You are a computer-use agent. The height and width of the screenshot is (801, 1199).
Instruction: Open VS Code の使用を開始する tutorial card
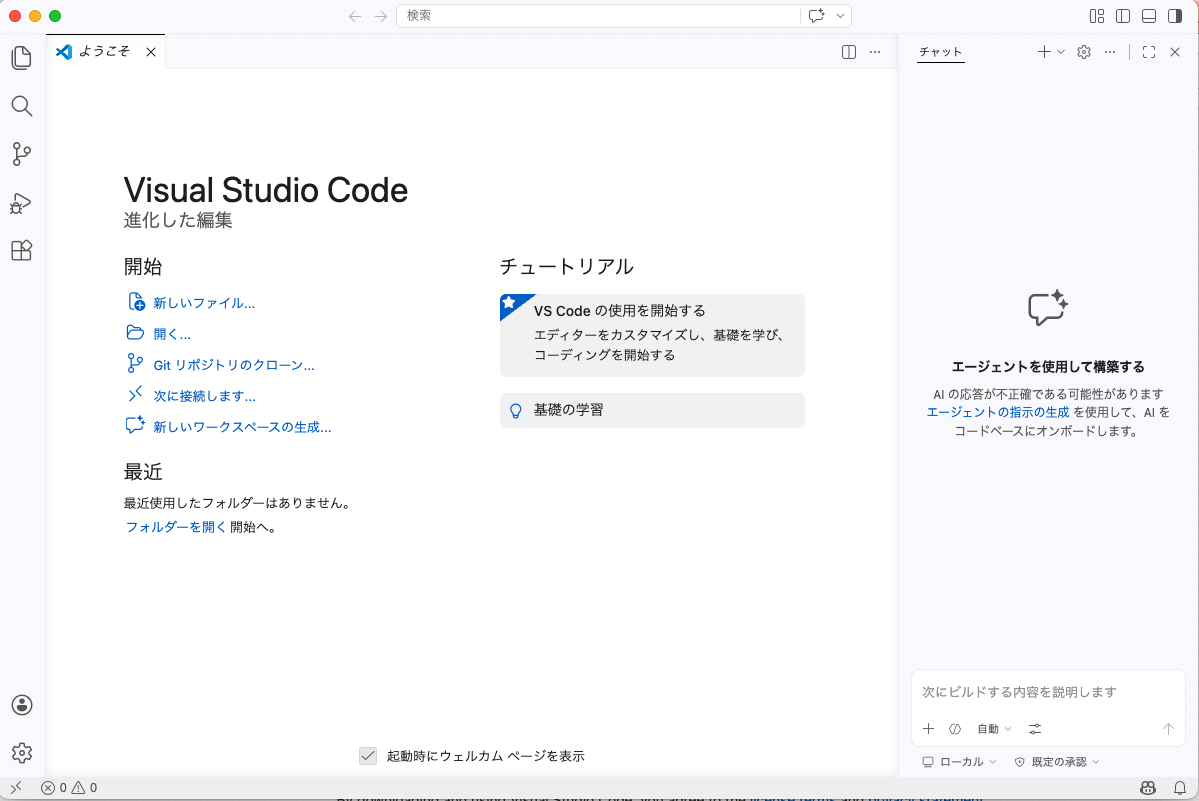pos(652,335)
